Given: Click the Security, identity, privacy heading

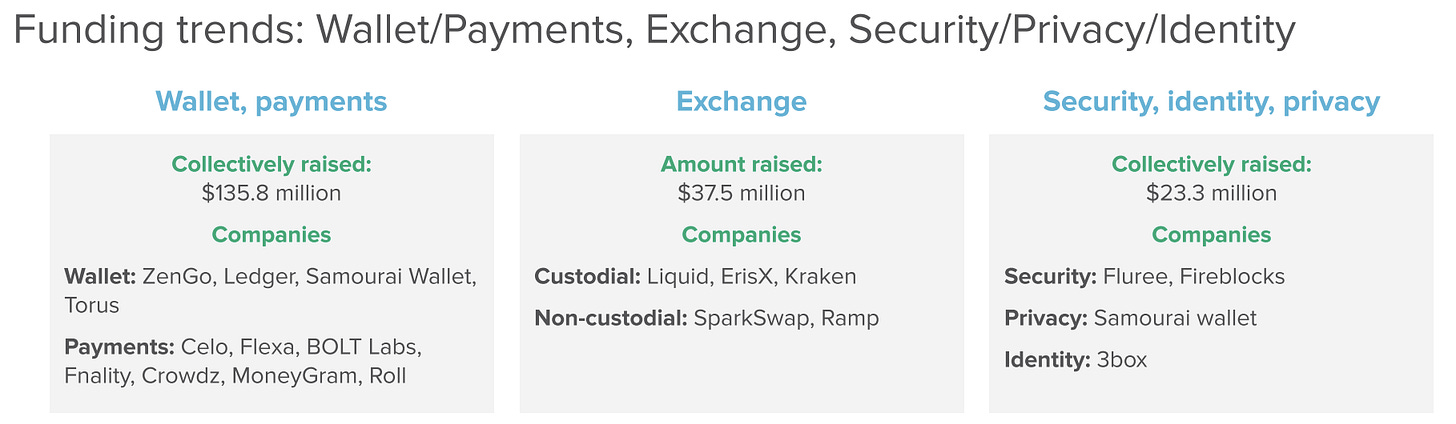Looking at the screenshot, I should (x=1211, y=101).
